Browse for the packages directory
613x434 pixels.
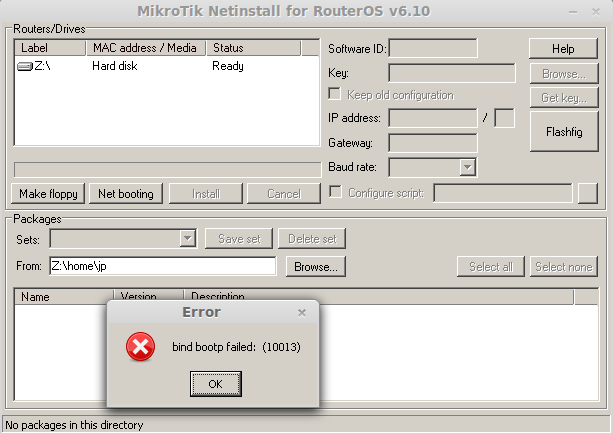(316, 267)
